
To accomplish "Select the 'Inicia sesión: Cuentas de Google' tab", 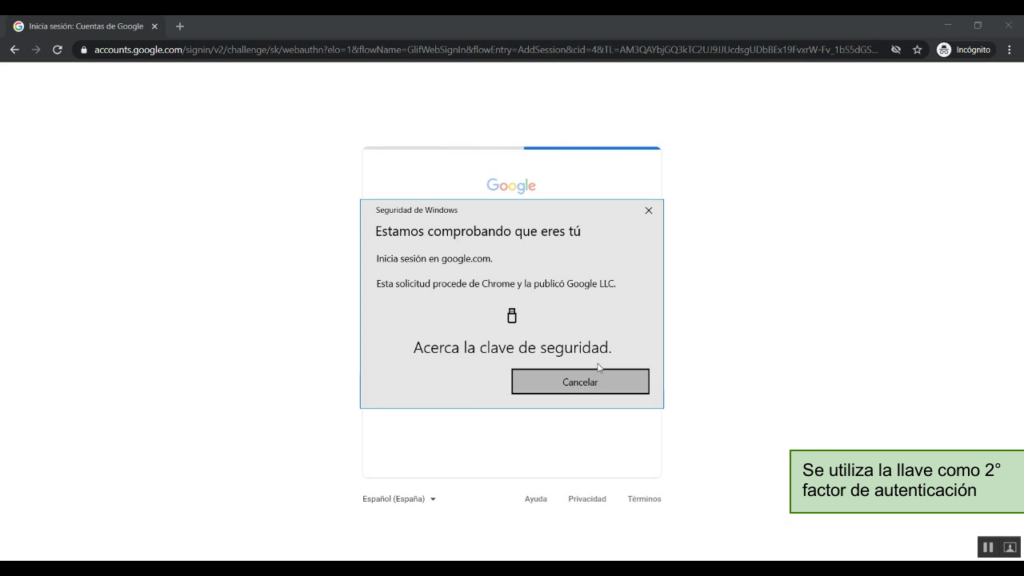I will pyautogui.click(x=86, y=26).
